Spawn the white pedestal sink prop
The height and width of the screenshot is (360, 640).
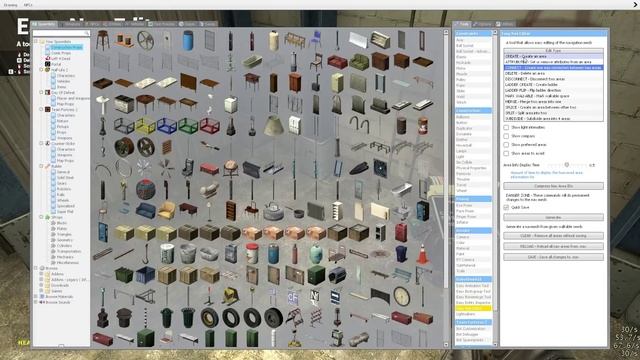tap(102, 104)
